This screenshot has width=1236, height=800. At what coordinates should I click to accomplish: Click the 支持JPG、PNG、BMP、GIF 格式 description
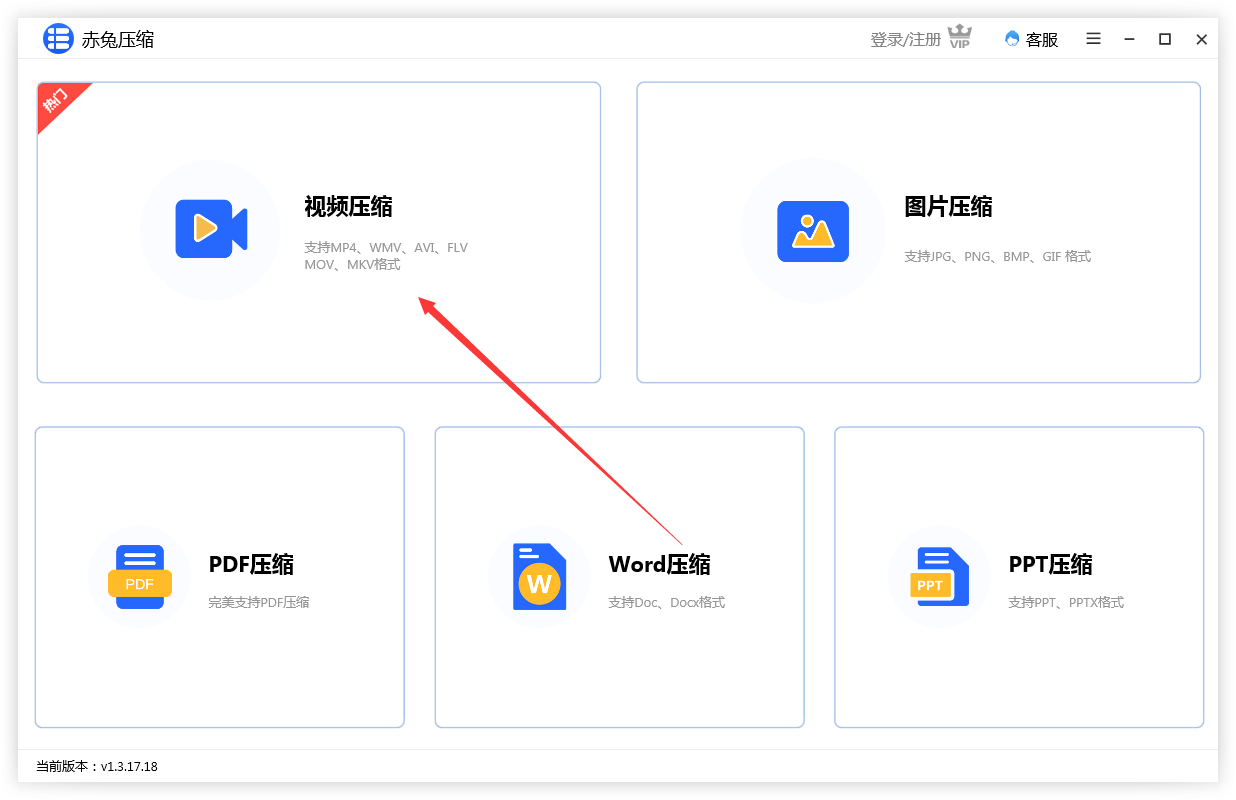(997, 257)
